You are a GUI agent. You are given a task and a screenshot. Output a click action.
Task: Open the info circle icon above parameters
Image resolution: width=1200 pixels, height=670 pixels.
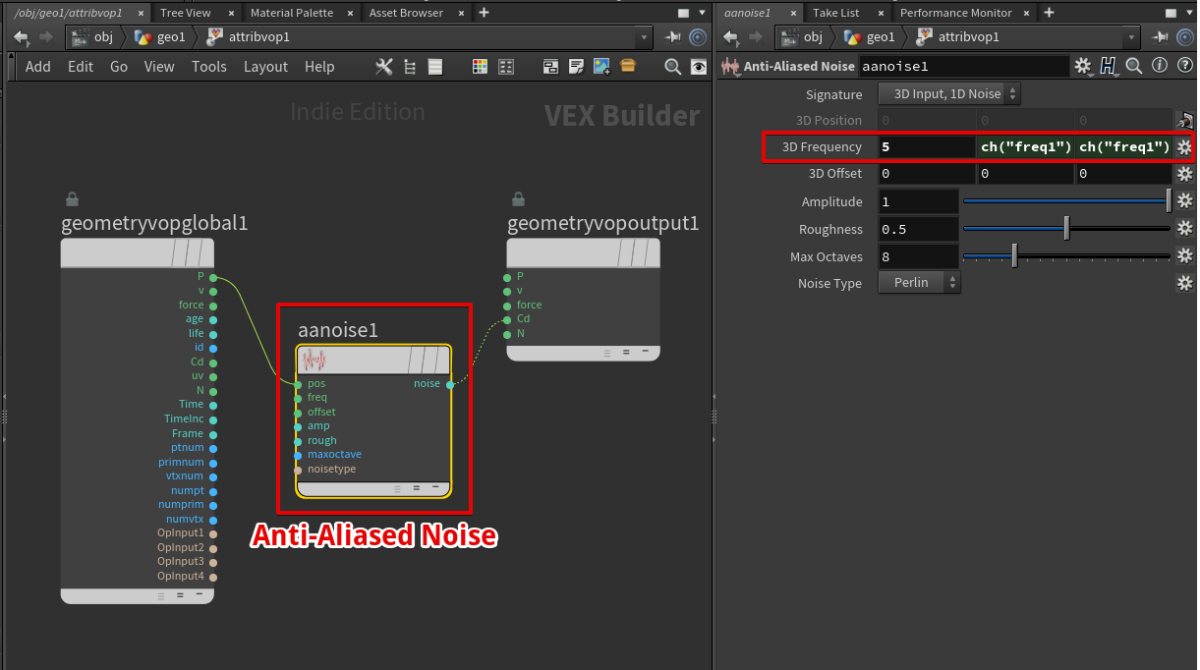(1160, 65)
